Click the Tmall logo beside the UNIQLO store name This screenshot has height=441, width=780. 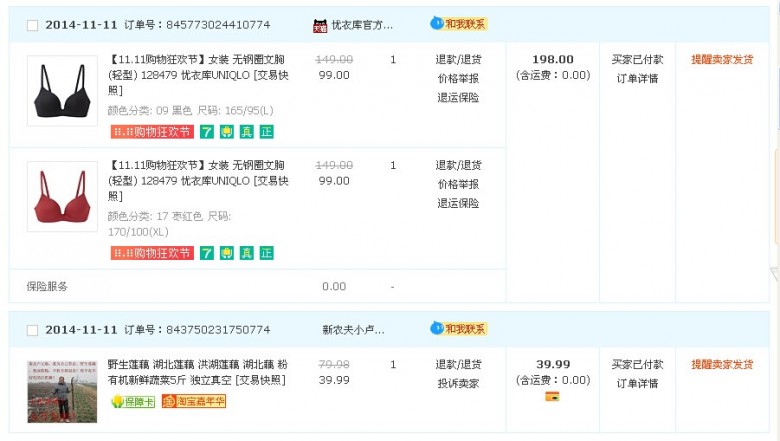click(x=320, y=25)
